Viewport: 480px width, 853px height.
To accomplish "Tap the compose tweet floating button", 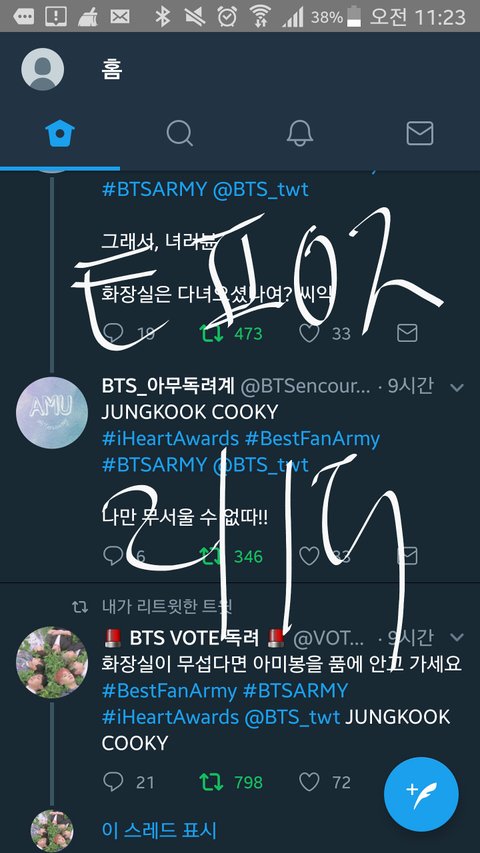I will (421, 794).
